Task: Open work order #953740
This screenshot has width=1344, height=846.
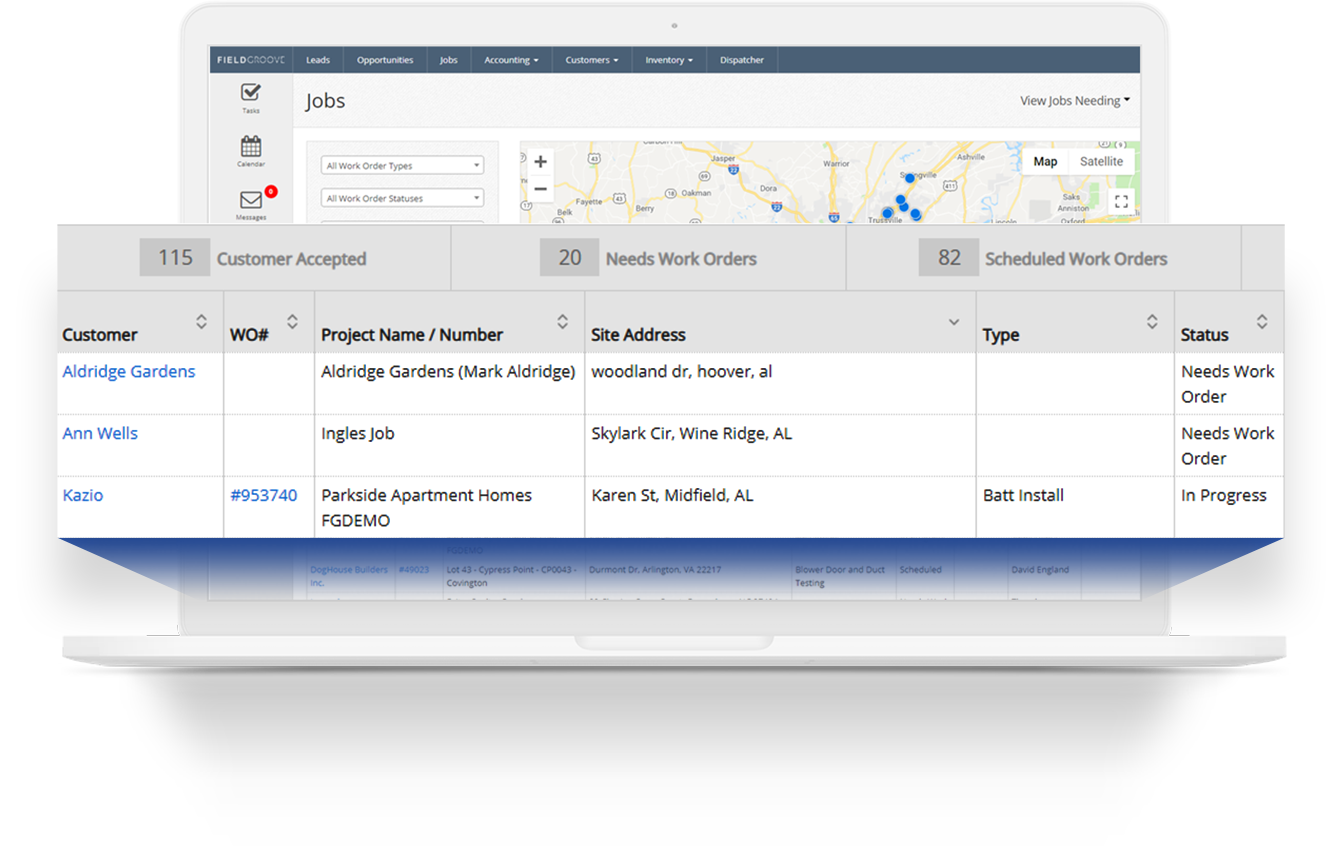Action: [x=264, y=495]
